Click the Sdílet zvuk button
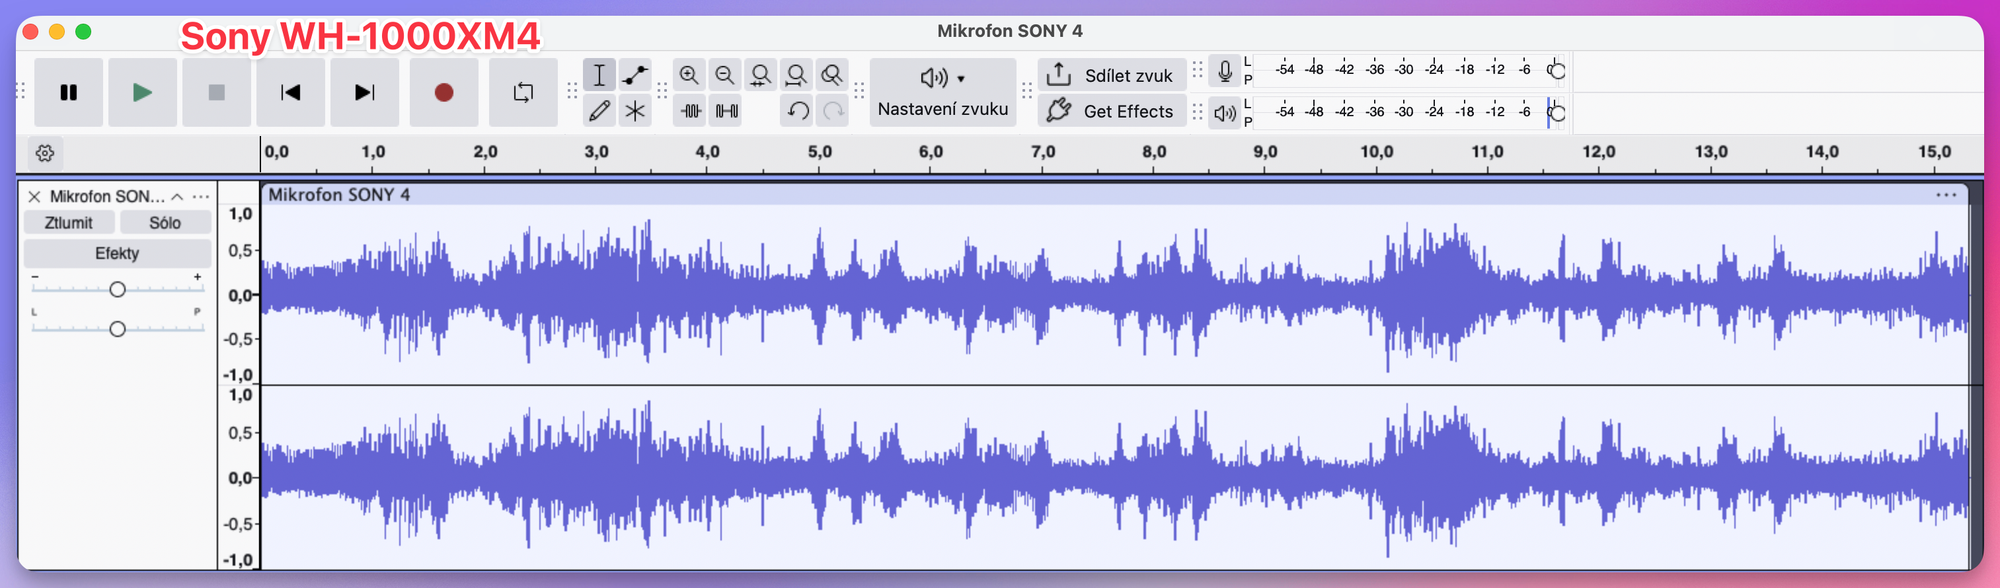 pos(1111,75)
